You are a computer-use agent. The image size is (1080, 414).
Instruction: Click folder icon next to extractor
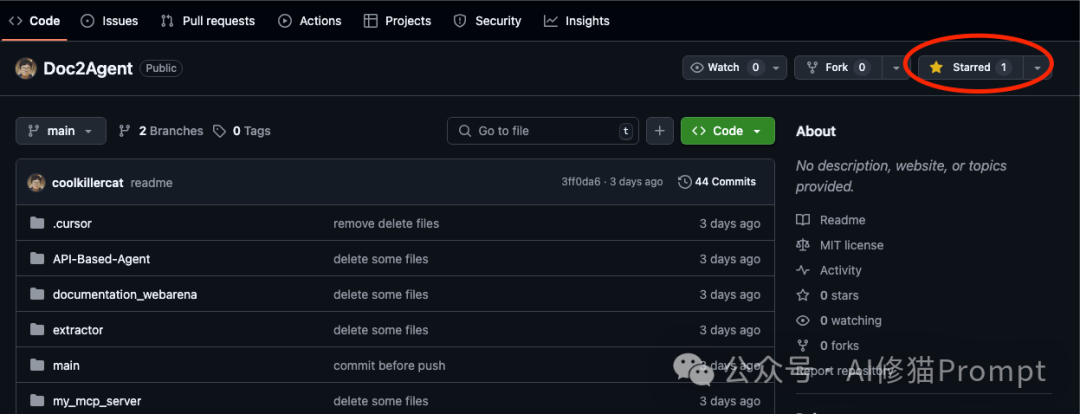37,330
